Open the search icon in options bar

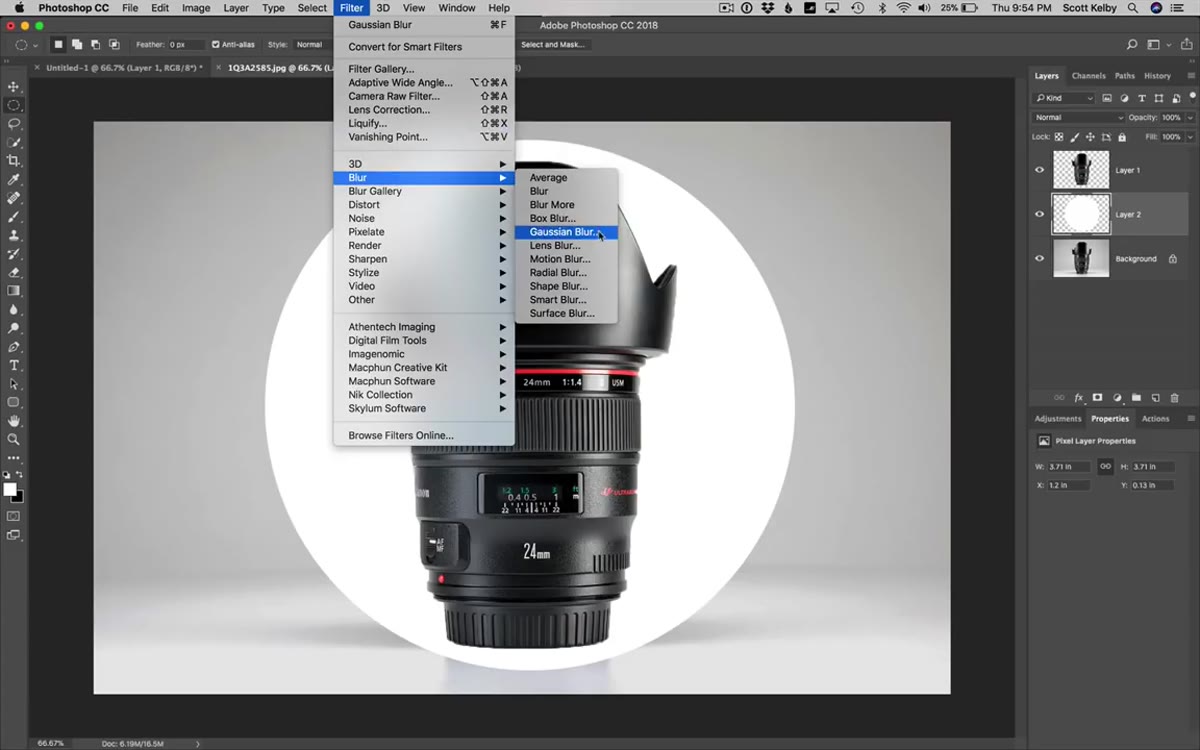(1132, 45)
